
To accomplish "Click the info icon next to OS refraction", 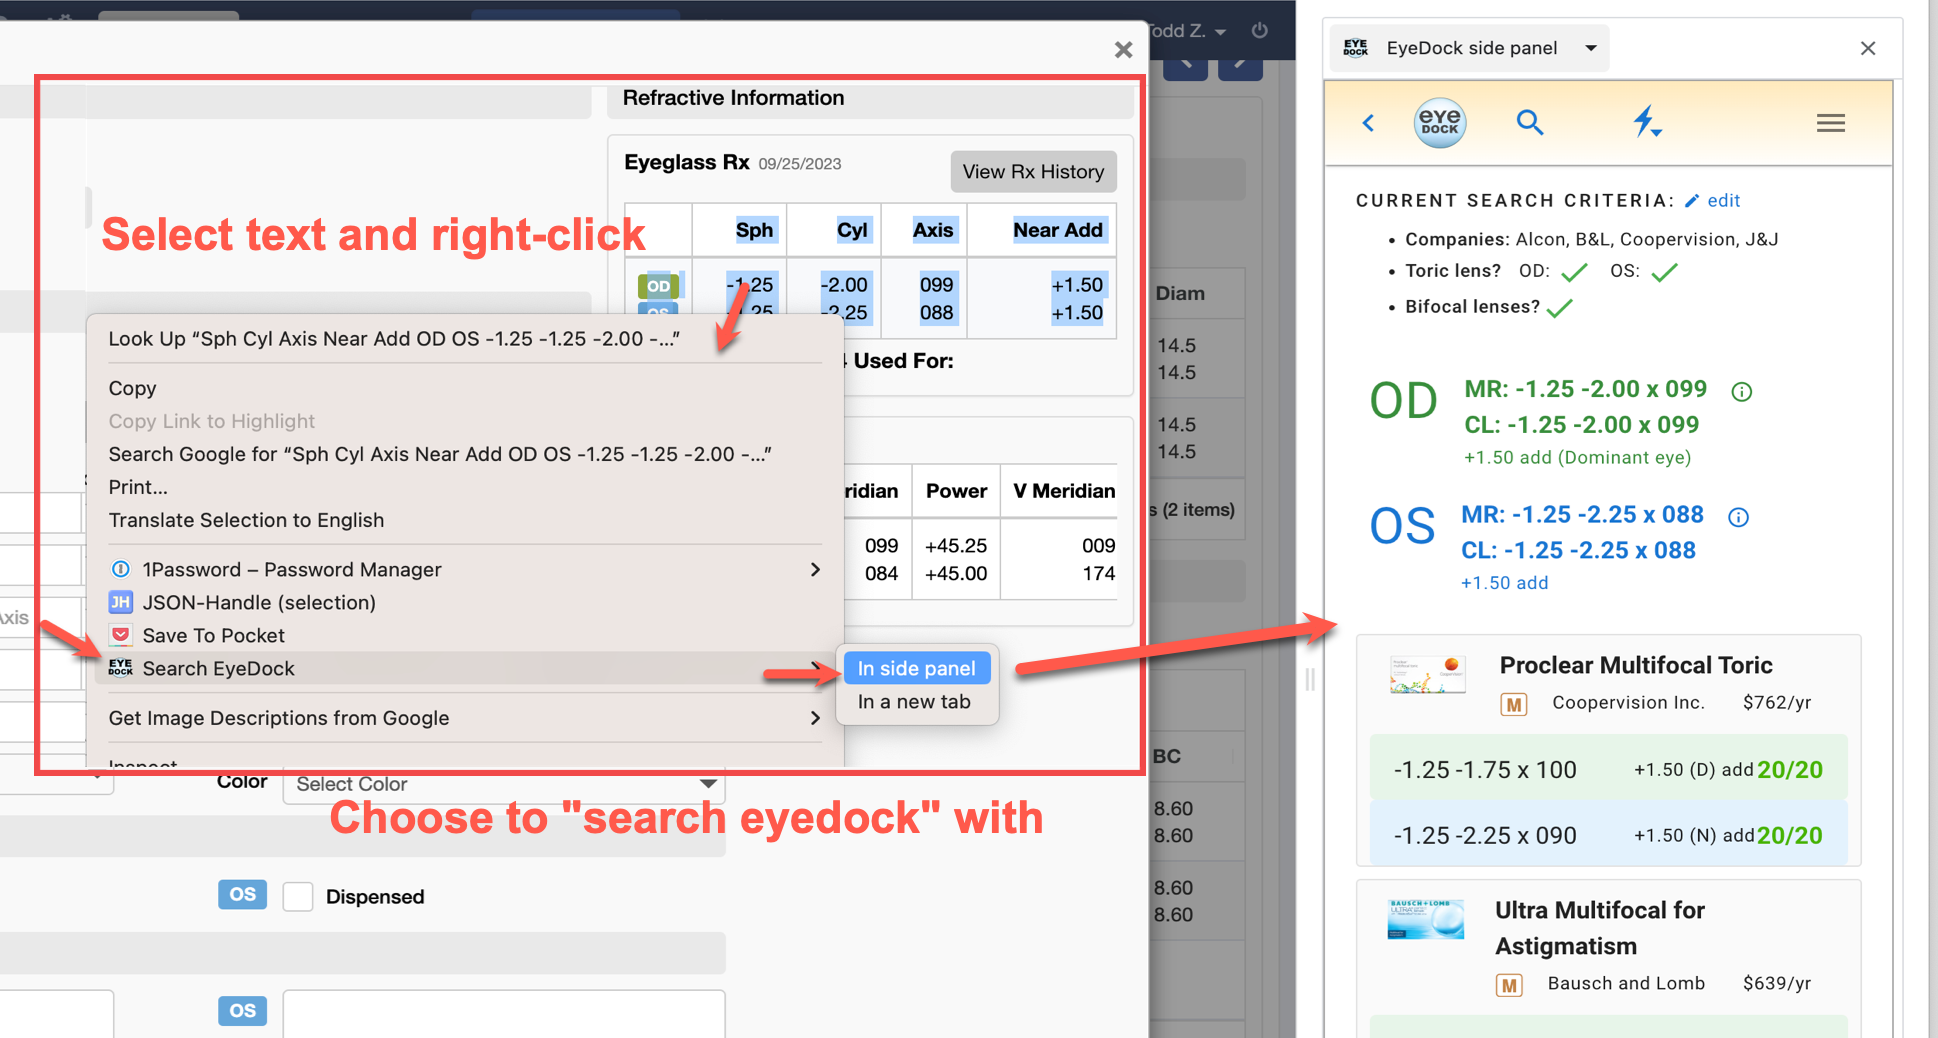I will click(1738, 517).
